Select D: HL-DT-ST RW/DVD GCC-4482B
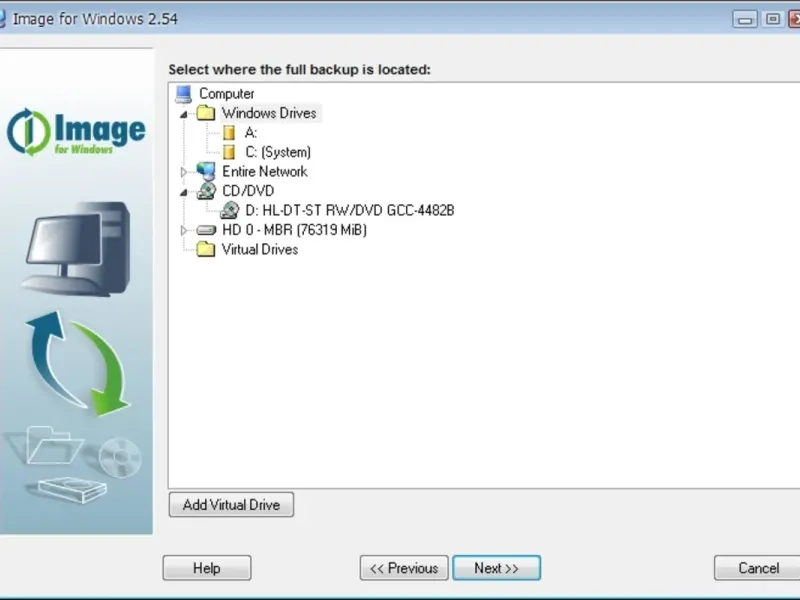The image size is (800, 600). coord(349,210)
